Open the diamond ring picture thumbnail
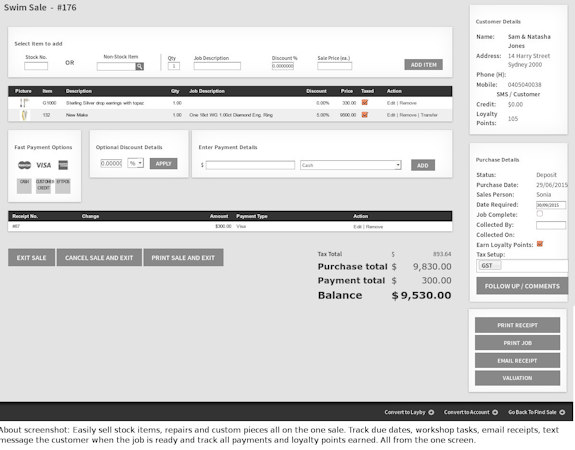Viewport: 575px width, 450px height. (24, 115)
